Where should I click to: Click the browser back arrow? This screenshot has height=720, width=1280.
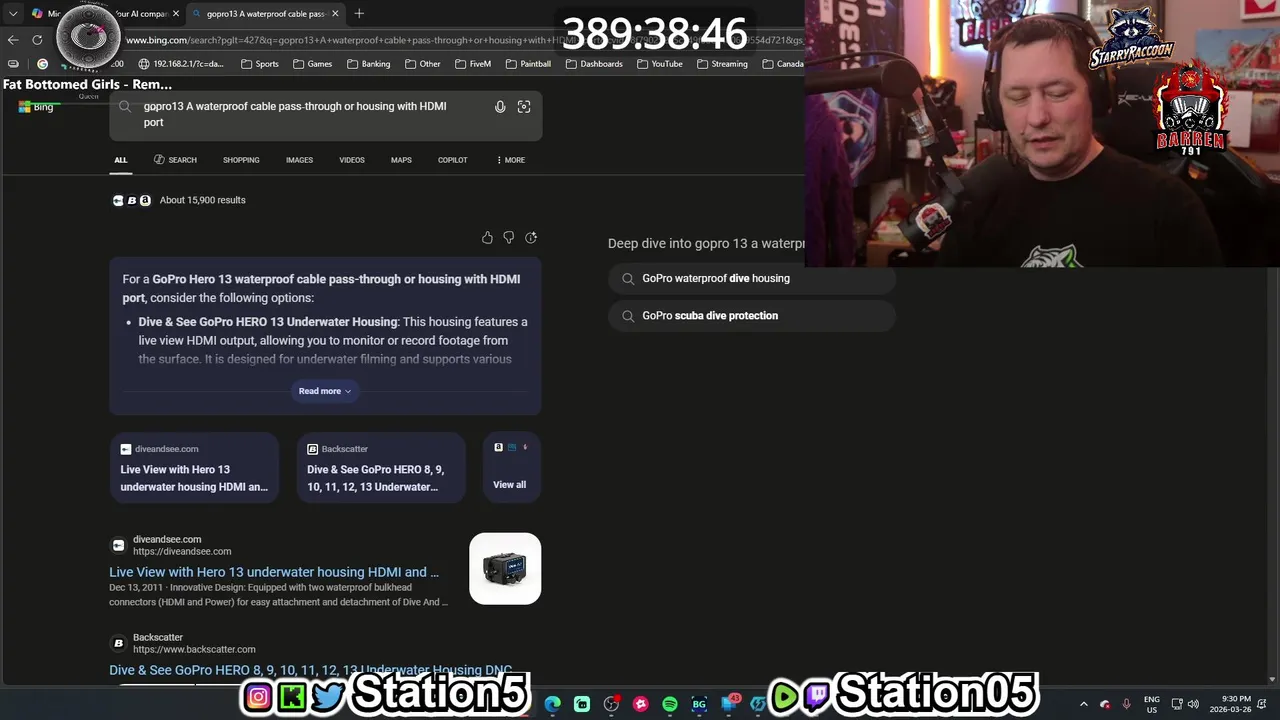(x=13, y=40)
